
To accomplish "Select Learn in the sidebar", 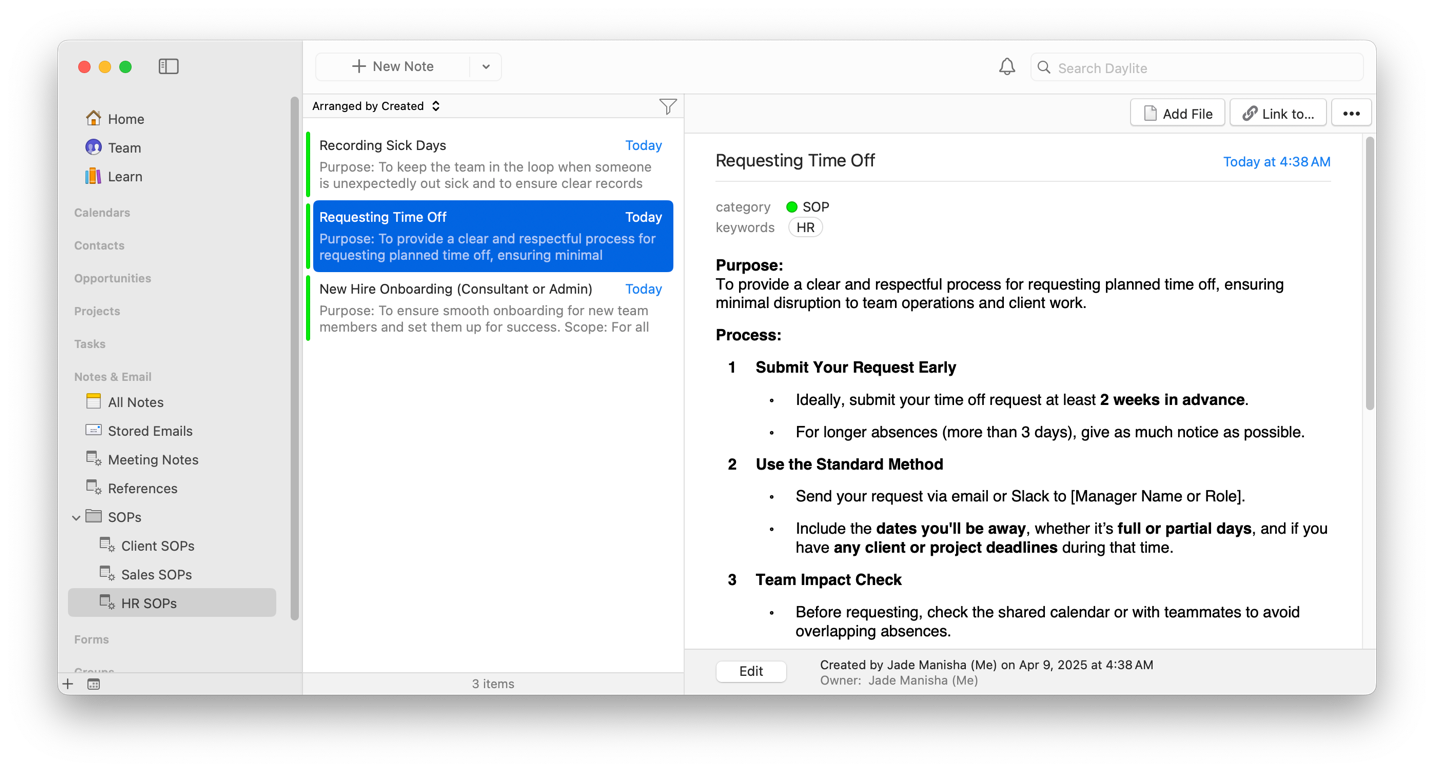I will pyautogui.click(x=125, y=177).
